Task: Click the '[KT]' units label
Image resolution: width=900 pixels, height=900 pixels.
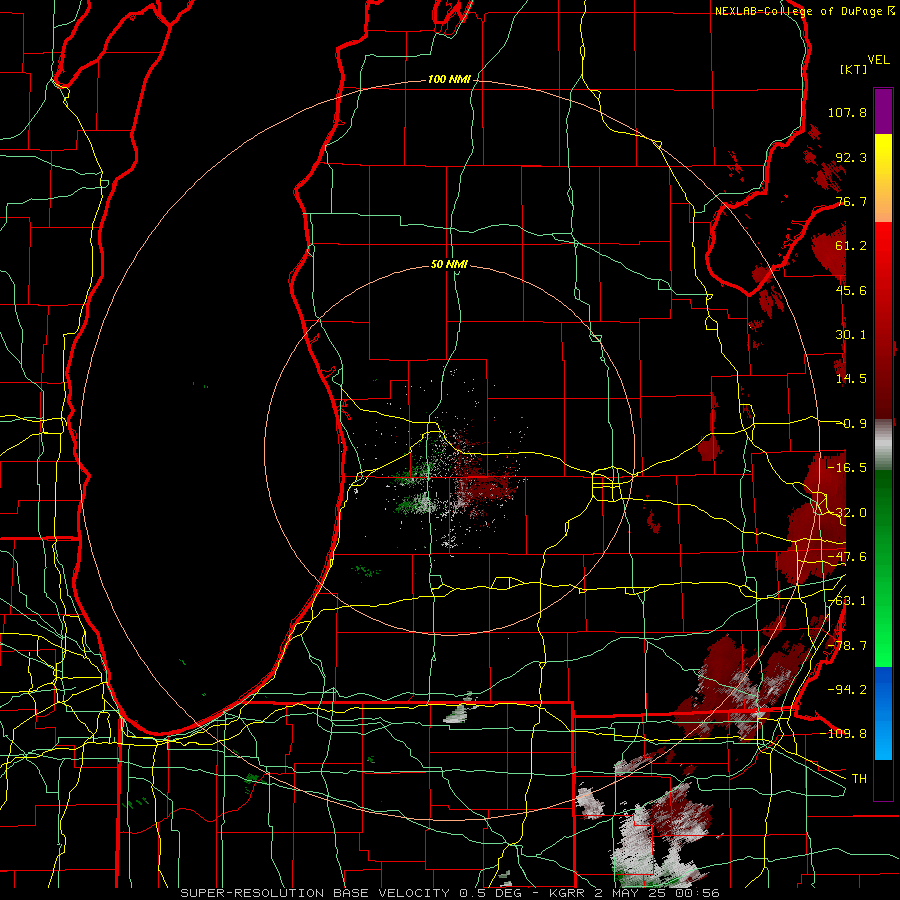Action: [x=853, y=69]
